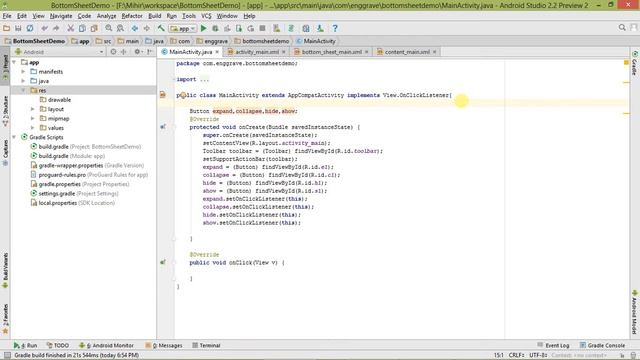Click the Save All toolbar icon

(x=18, y=28)
